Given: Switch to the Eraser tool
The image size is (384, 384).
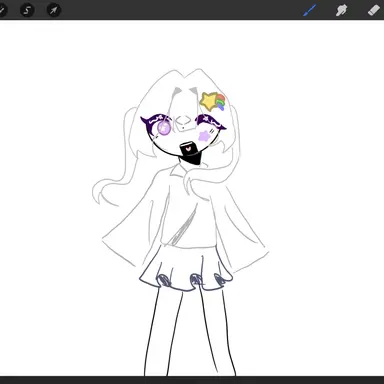Looking at the screenshot, I should point(374,10).
